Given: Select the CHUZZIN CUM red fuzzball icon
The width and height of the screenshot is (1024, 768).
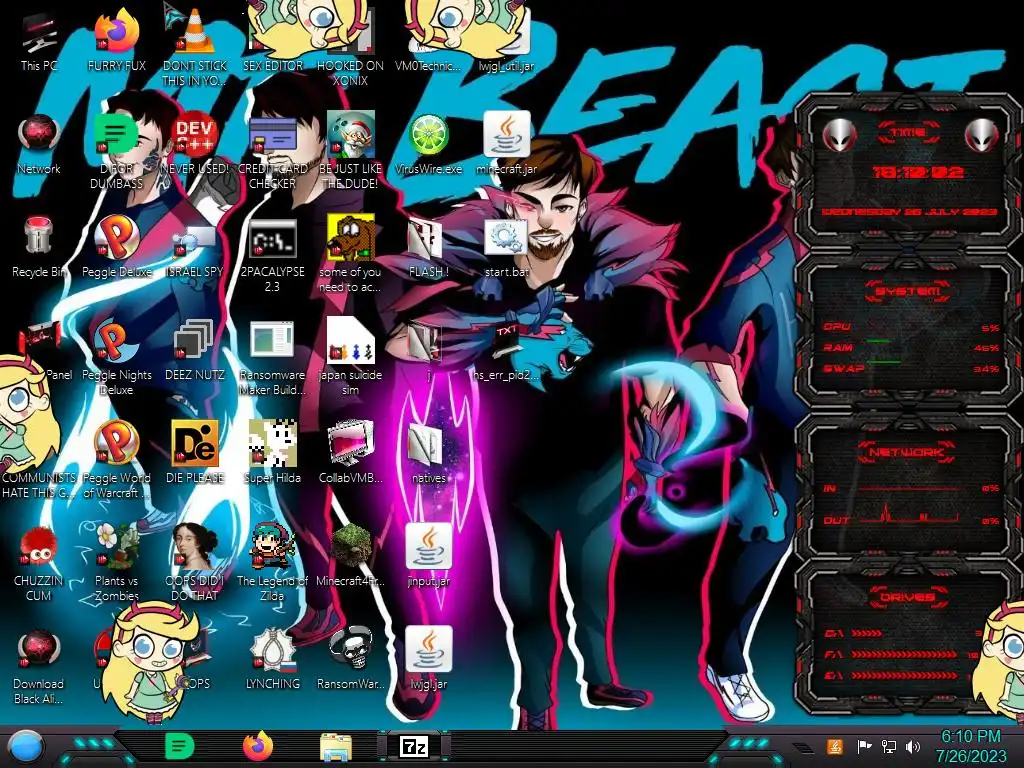Looking at the screenshot, I should point(39,564).
